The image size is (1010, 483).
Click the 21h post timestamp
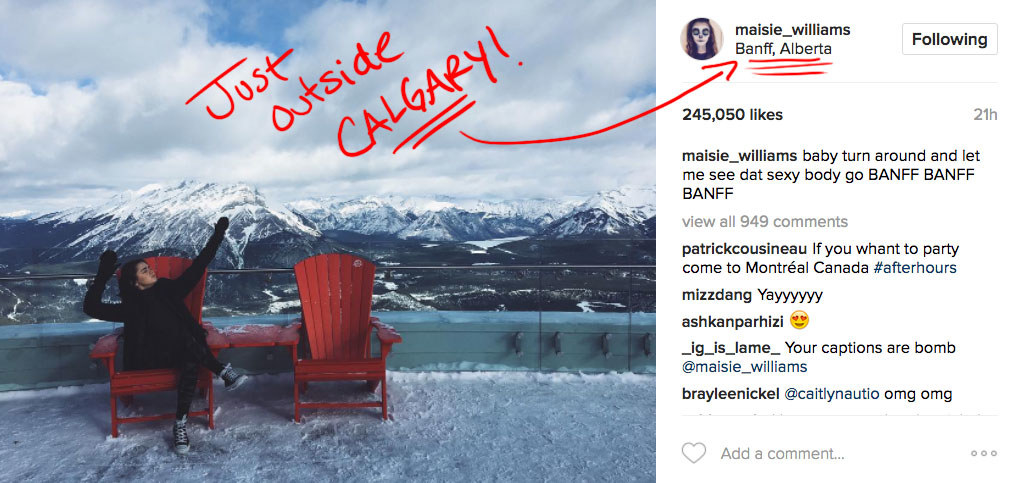click(985, 115)
